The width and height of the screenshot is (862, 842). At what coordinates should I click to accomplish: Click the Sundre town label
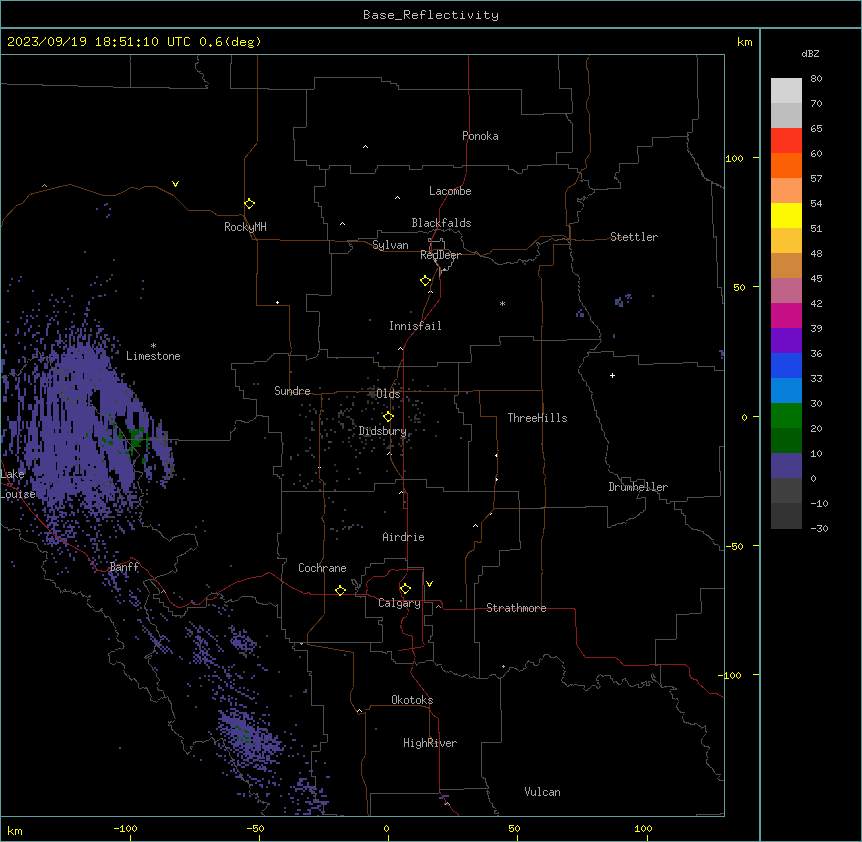[x=292, y=391]
